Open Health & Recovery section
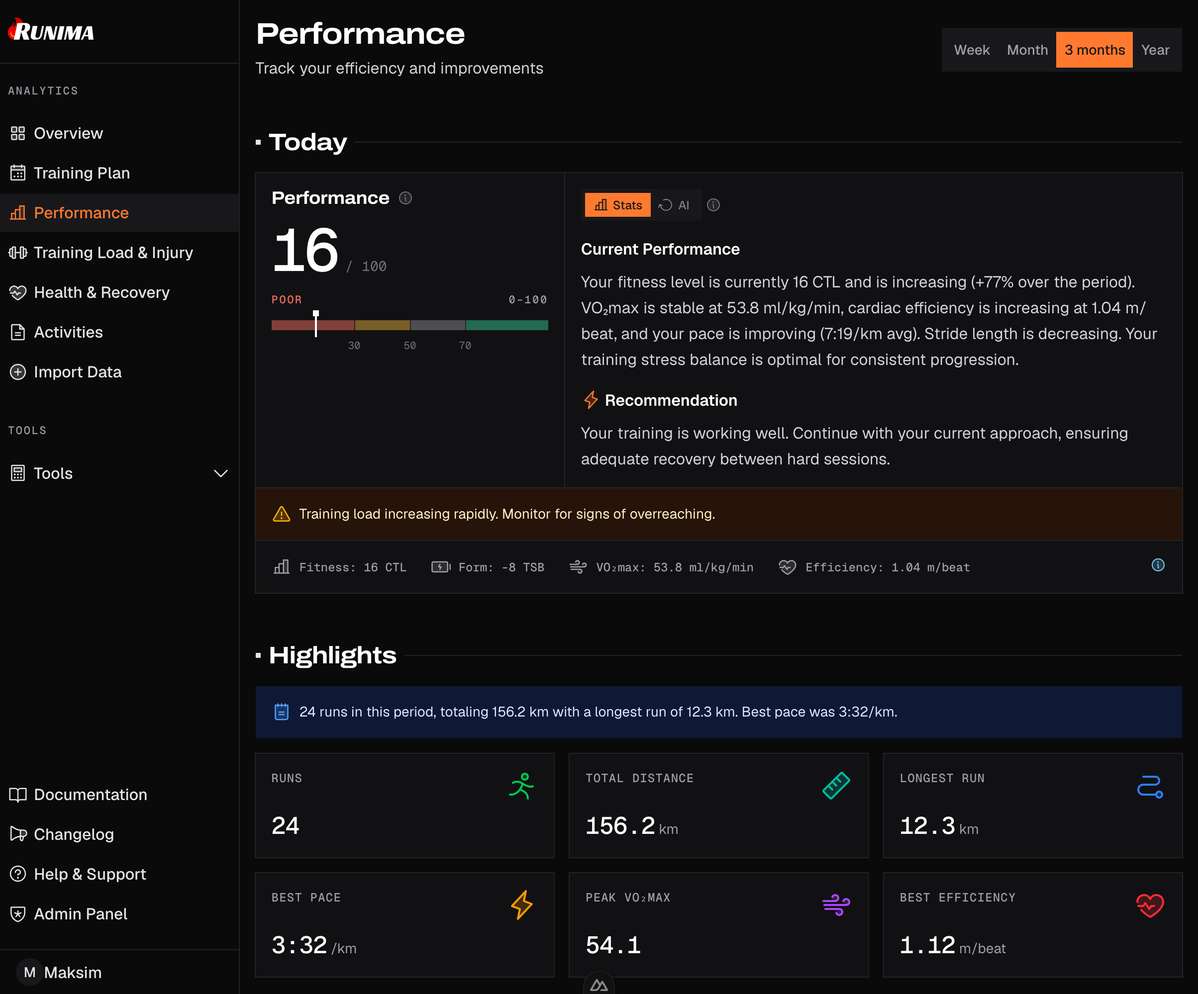 (x=119, y=292)
